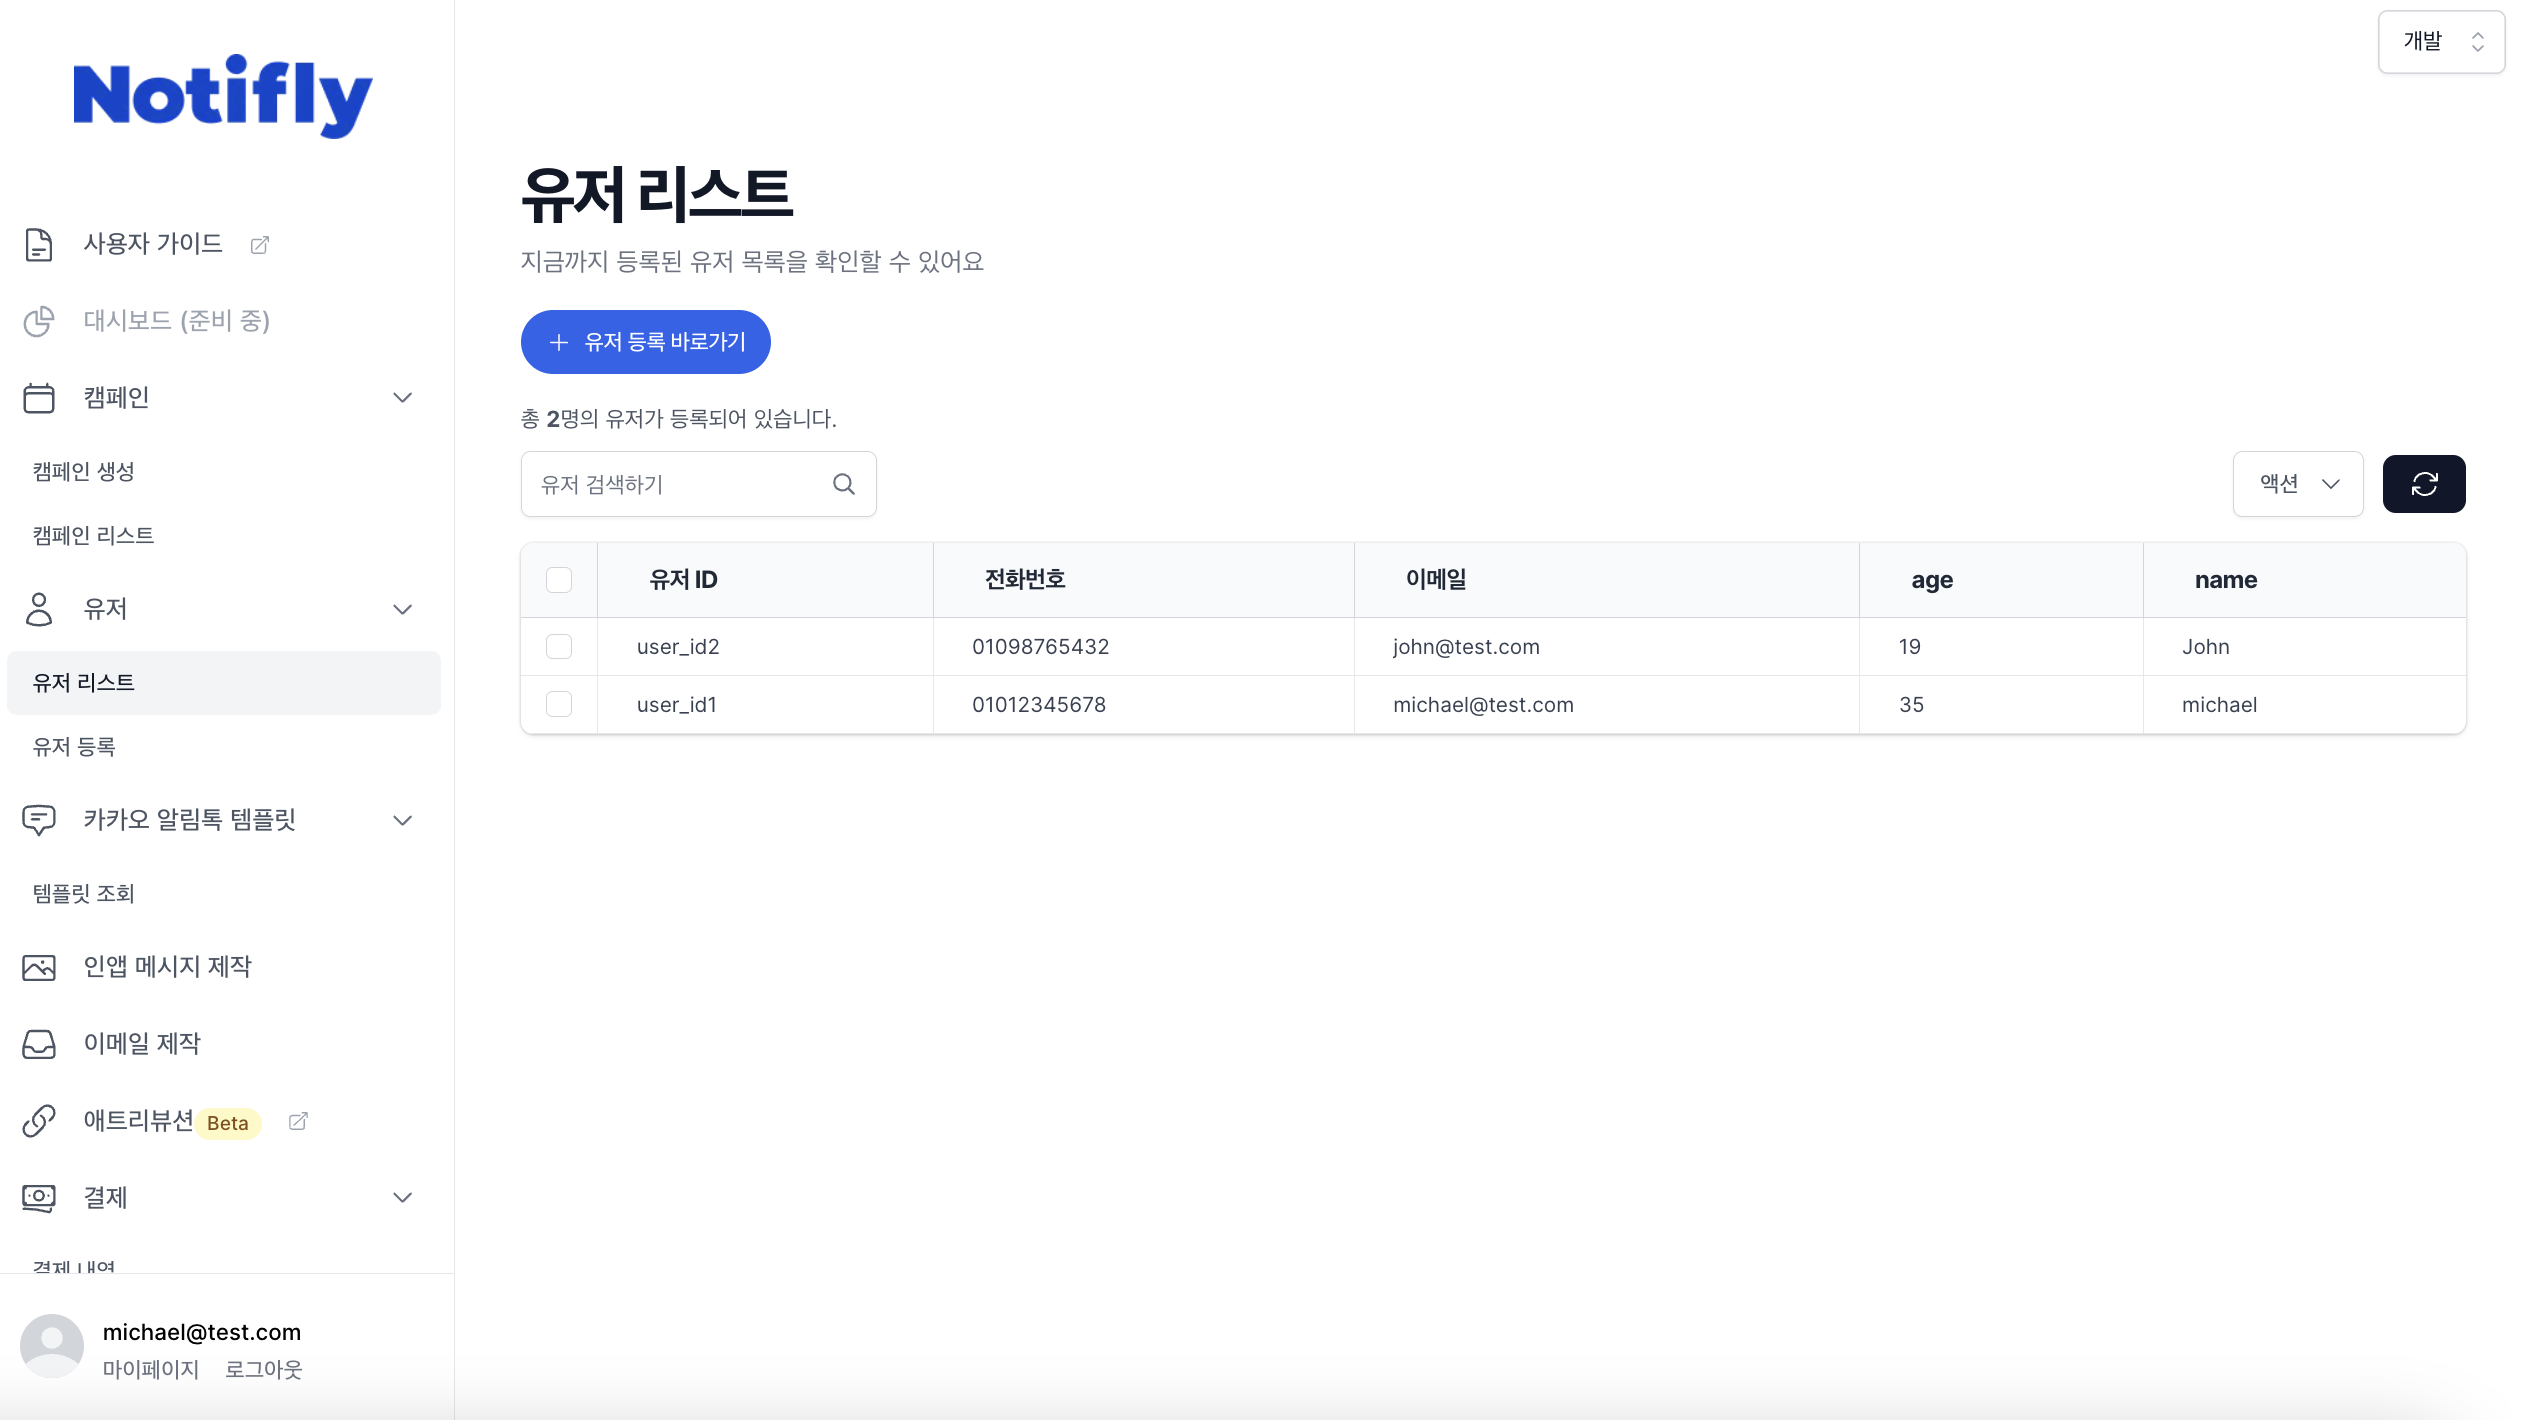
Task: Click the dashboard pie chart icon
Action: [39, 321]
